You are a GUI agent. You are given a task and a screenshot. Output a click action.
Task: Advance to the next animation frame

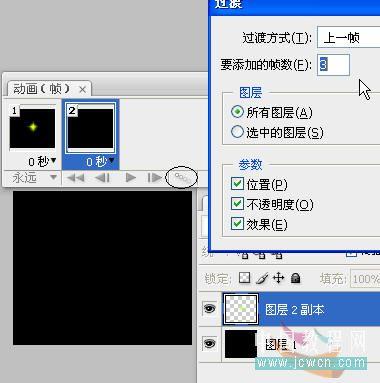click(x=154, y=178)
